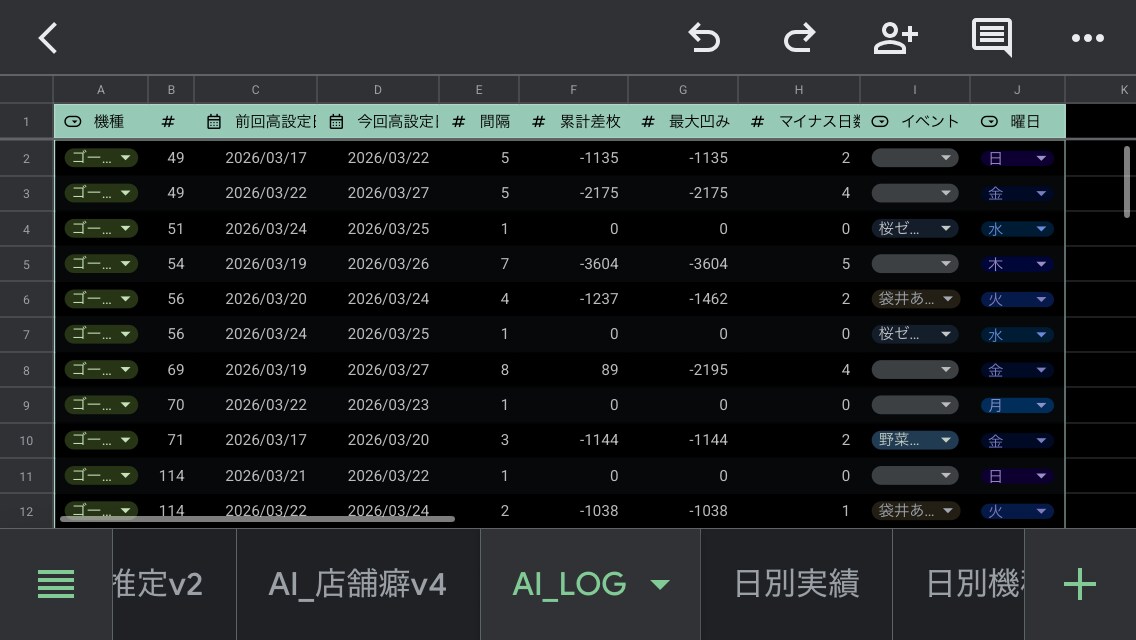Open the 野菜… event dropdown in row 10

915,440
